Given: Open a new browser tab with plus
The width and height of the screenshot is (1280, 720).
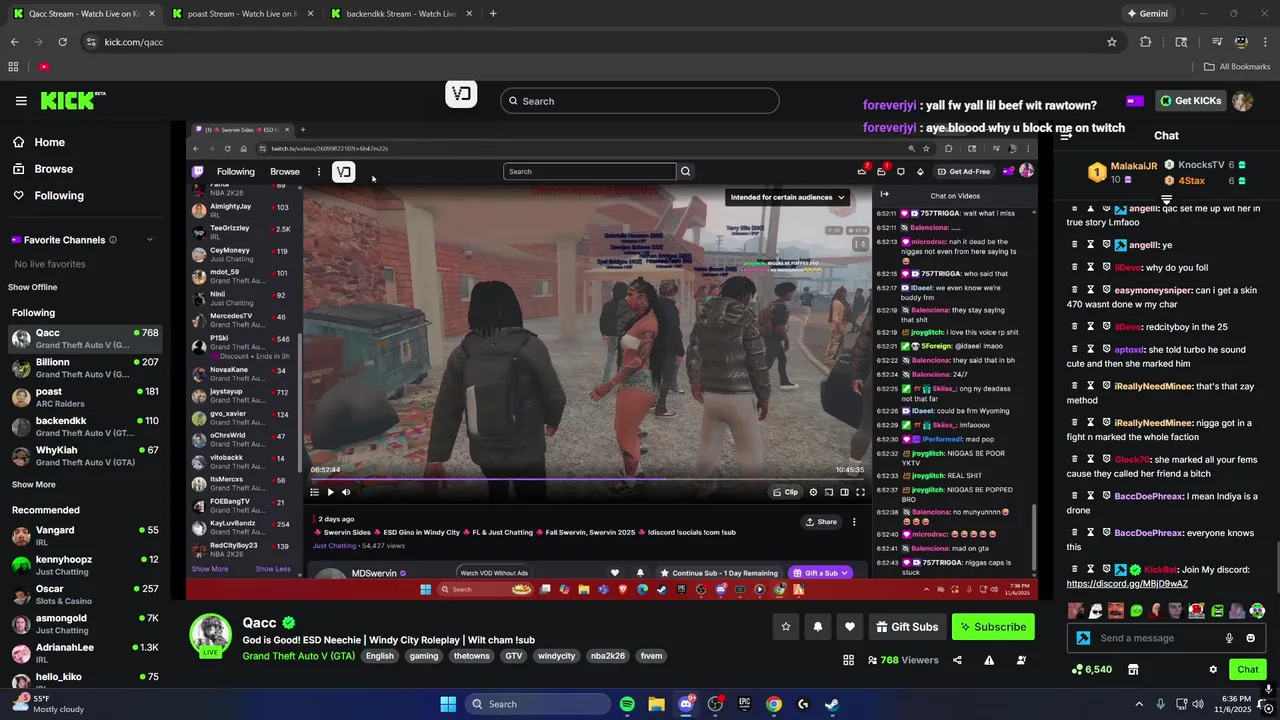Looking at the screenshot, I should [x=493, y=14].
